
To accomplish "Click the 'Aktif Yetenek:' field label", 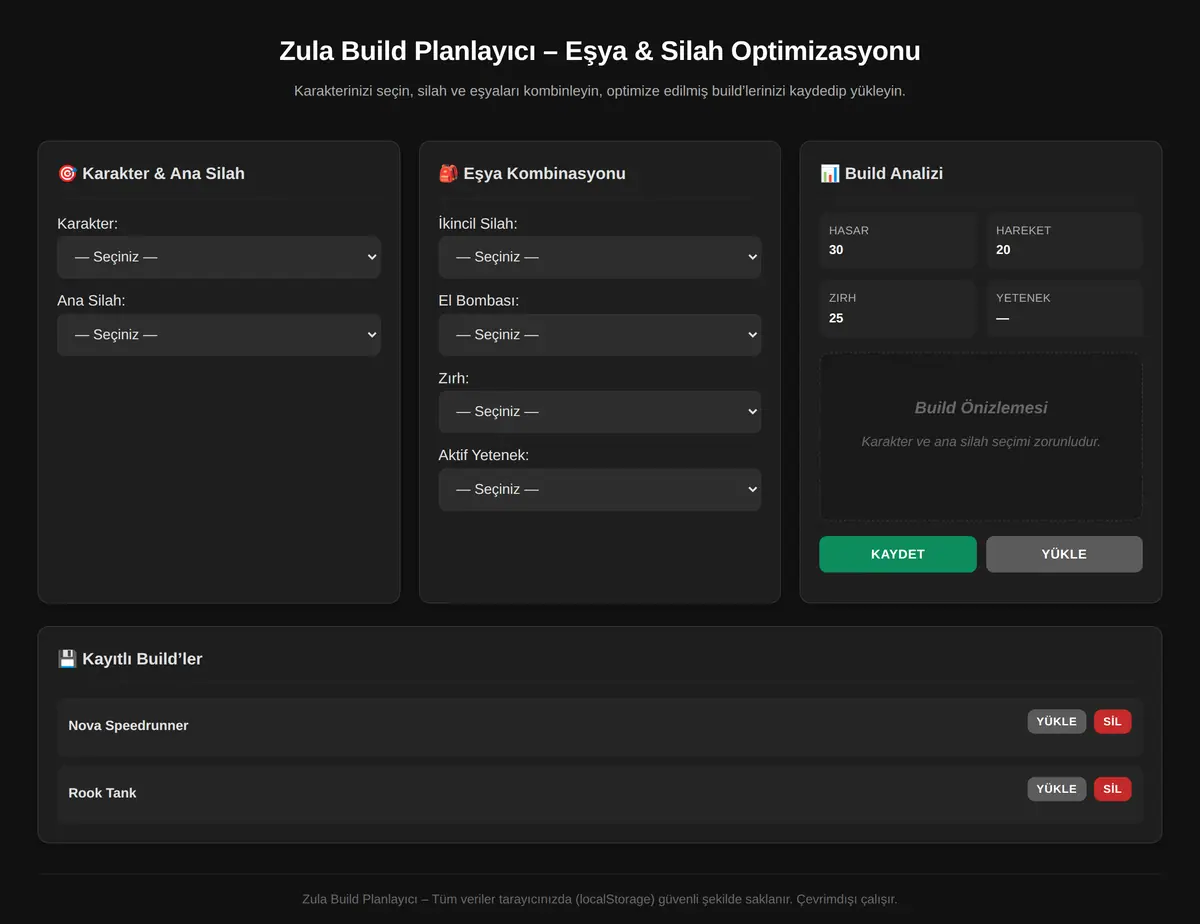I will pyautogui.click(x=483, y=456).
